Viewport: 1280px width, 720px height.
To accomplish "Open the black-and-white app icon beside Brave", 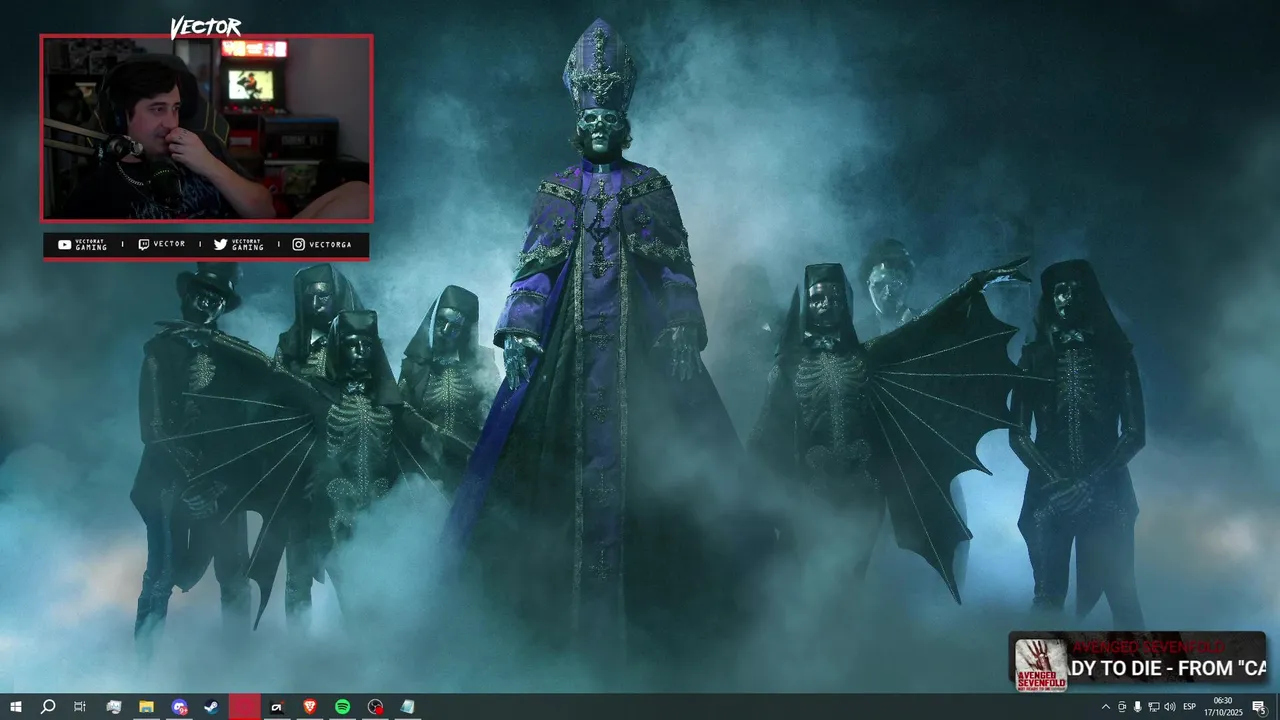I will (277, 707).
